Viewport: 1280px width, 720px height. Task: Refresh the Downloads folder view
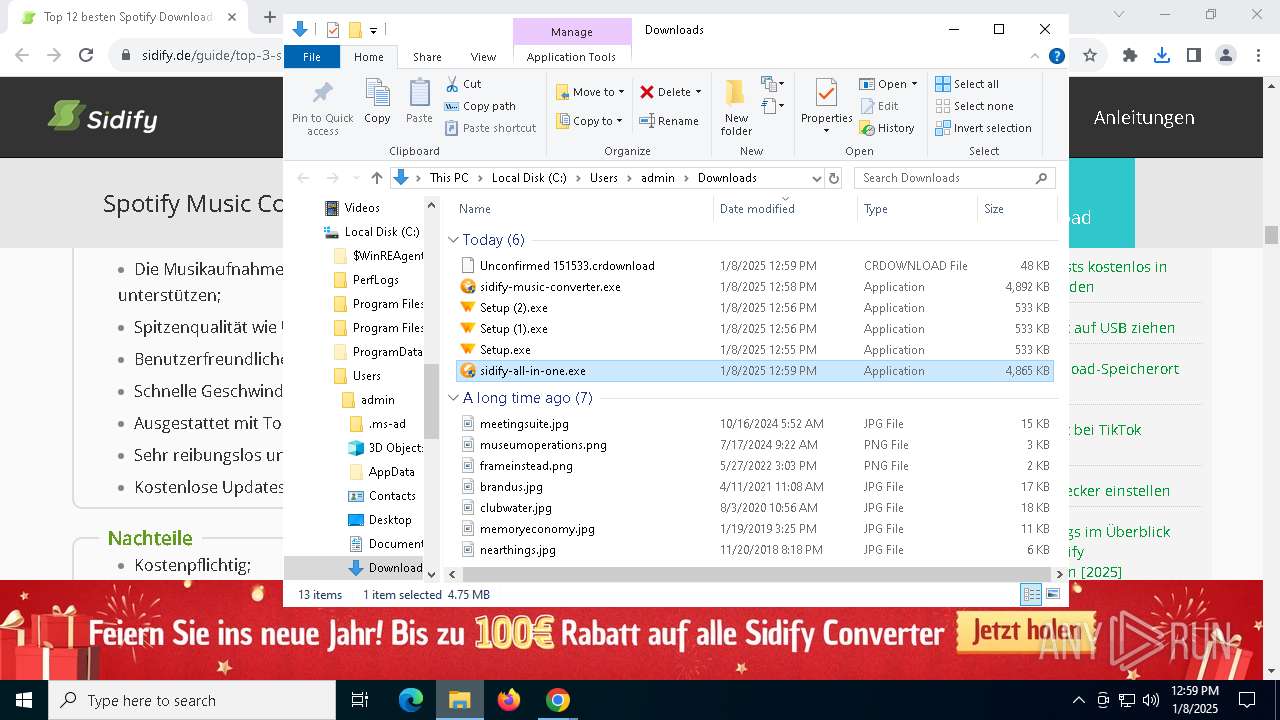tap(834, 178)
